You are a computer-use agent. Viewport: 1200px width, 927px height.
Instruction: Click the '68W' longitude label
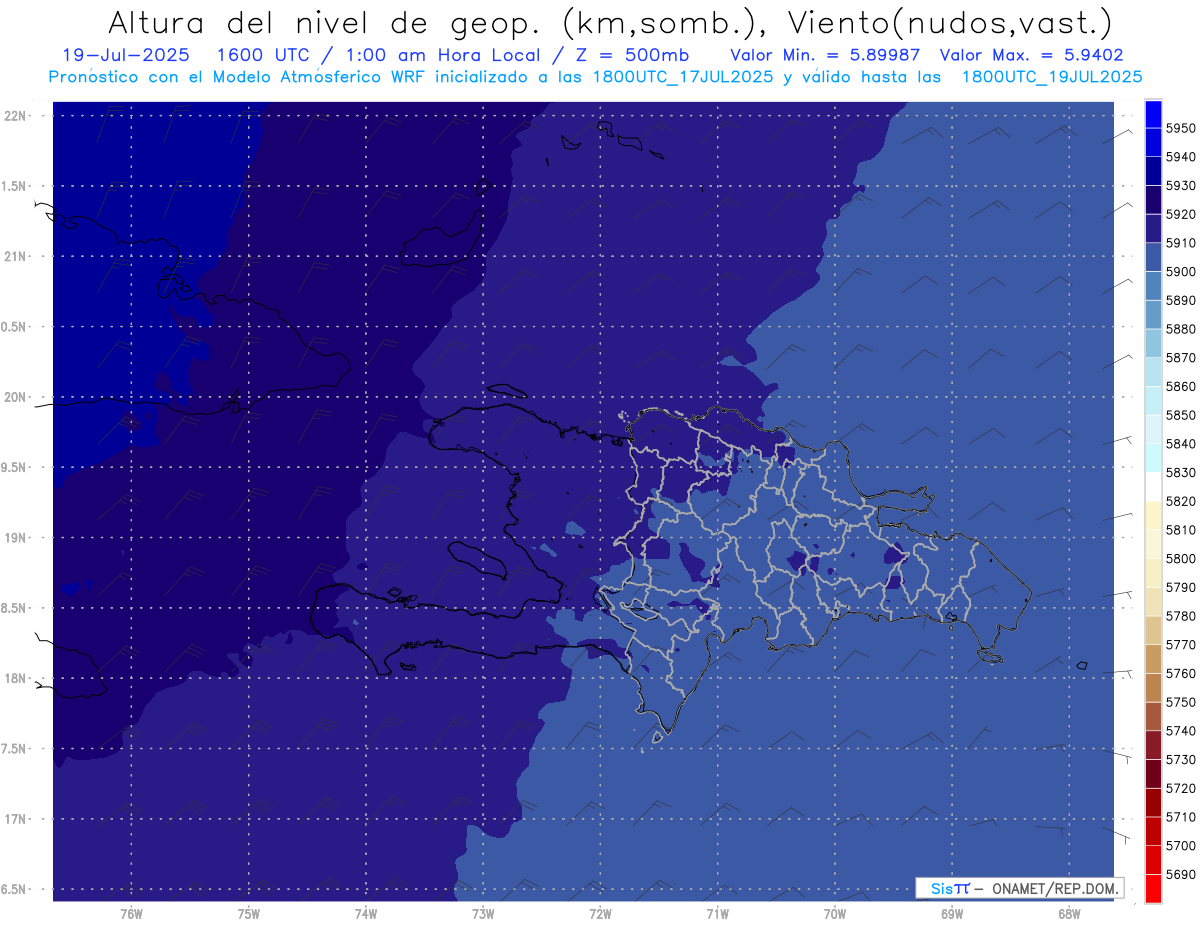[1069, 914]
